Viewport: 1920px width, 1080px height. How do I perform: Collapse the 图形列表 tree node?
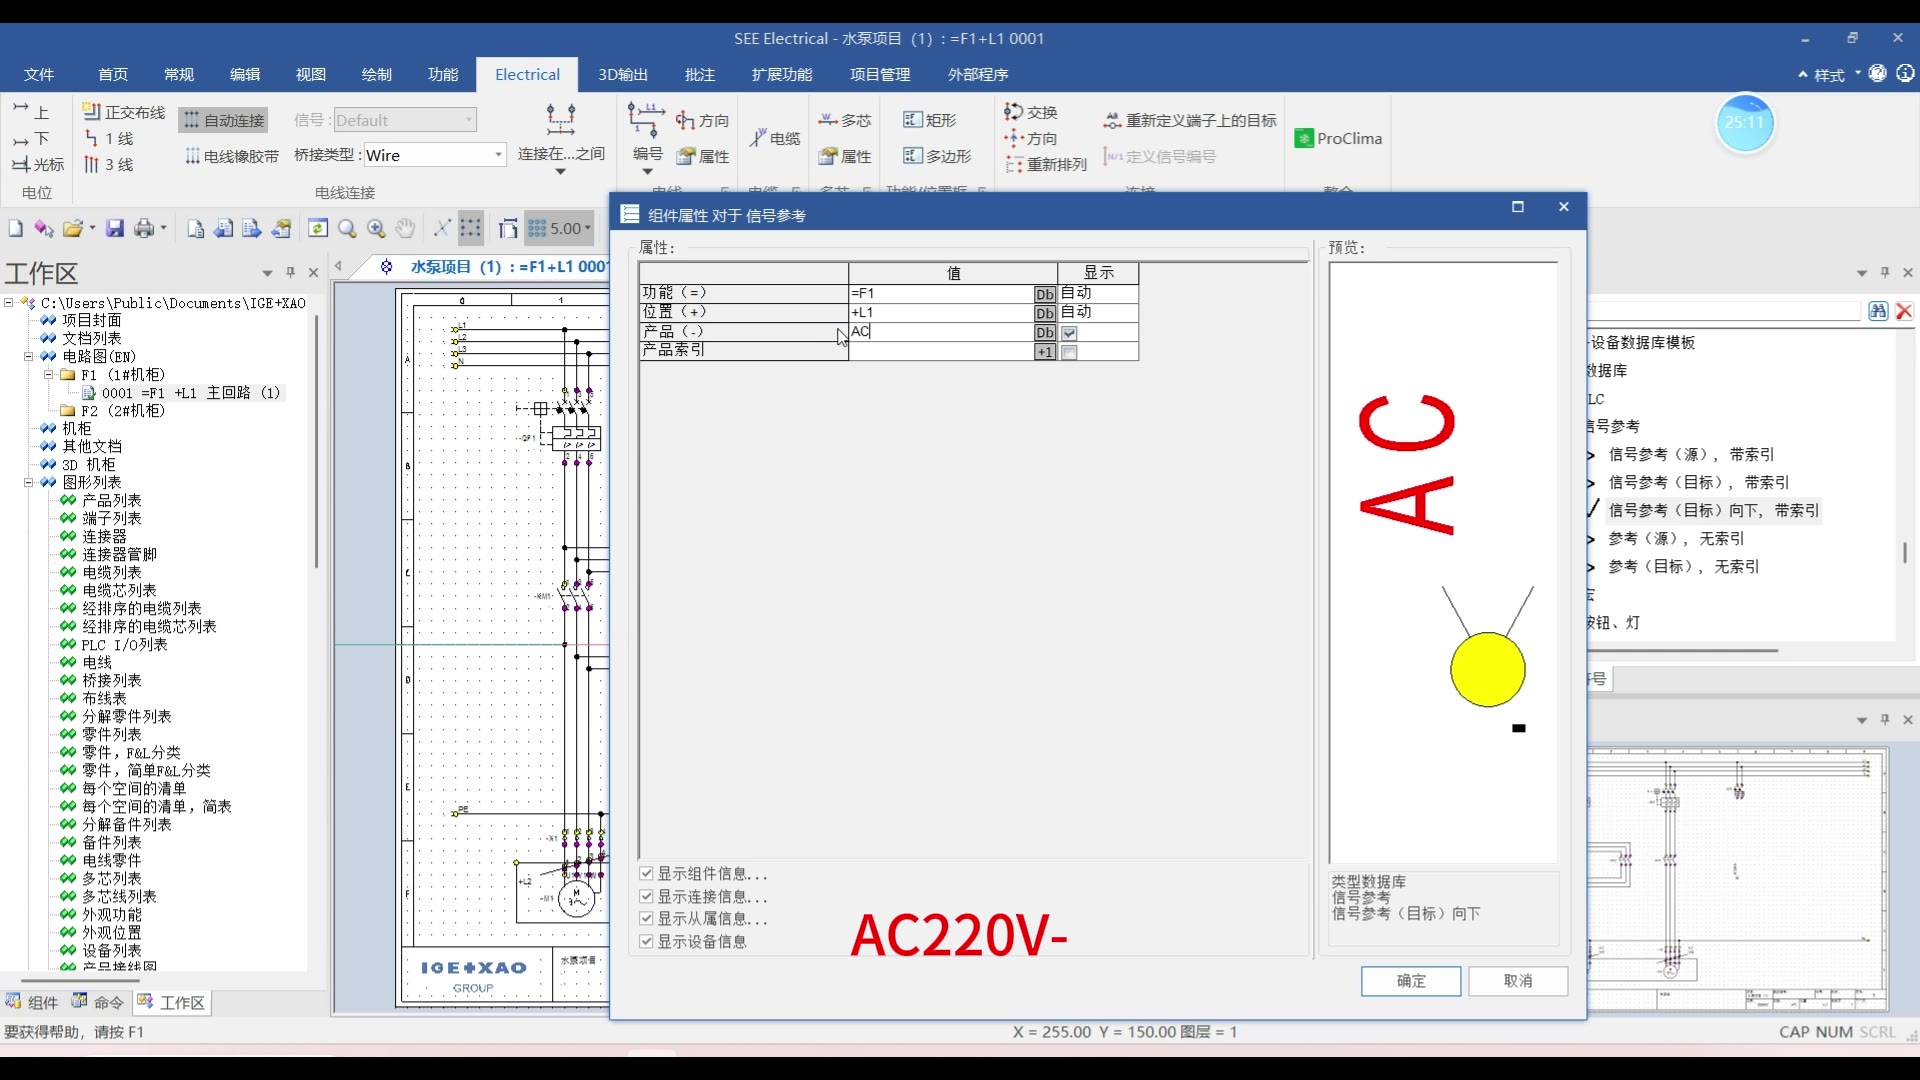click(29, 483)
